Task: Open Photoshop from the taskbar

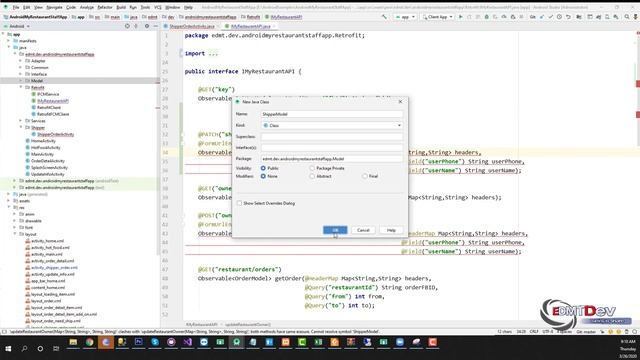Action: tap(138, 342)
